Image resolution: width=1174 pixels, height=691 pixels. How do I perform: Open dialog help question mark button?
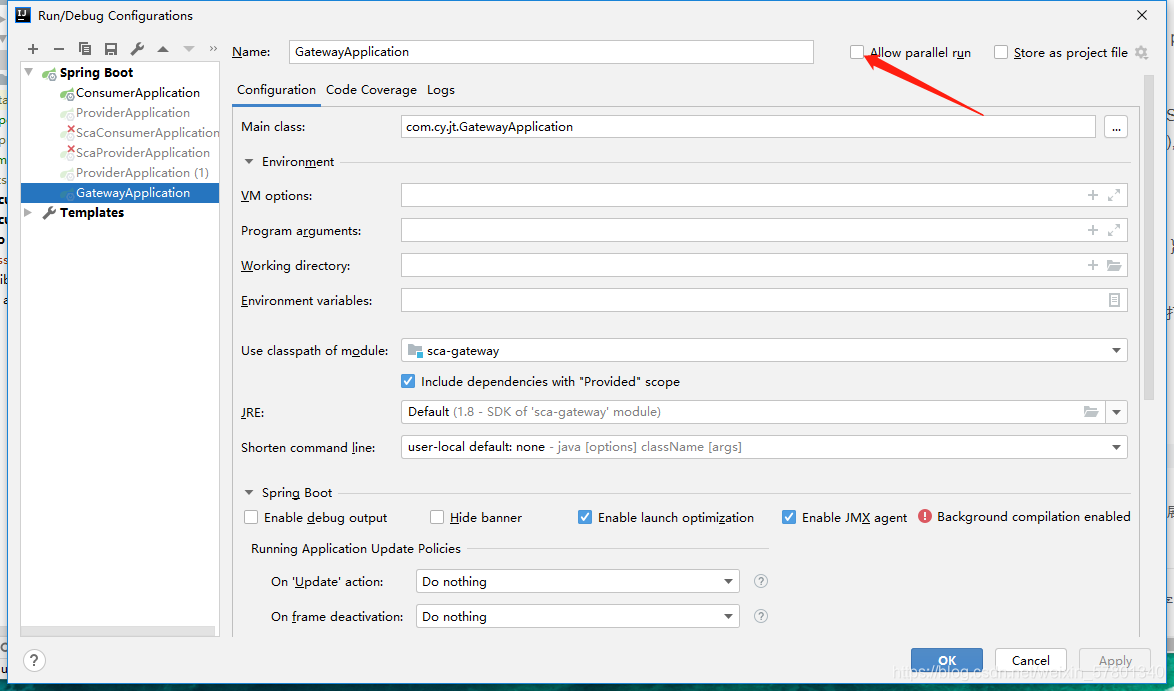click(x=34, y=660)
